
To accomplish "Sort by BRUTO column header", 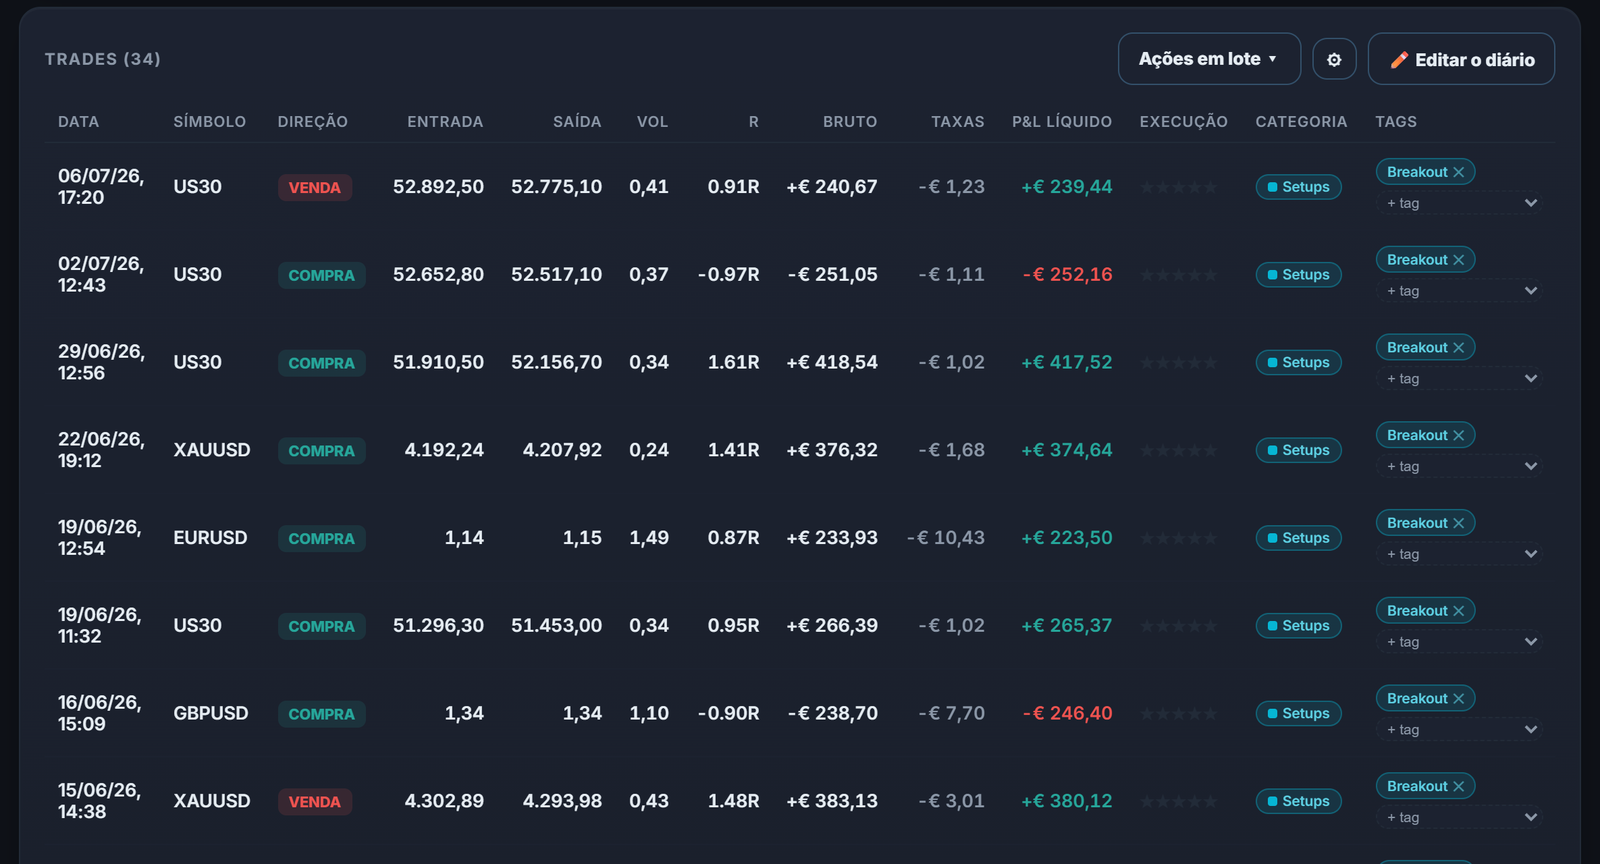I will coord(850,122).
